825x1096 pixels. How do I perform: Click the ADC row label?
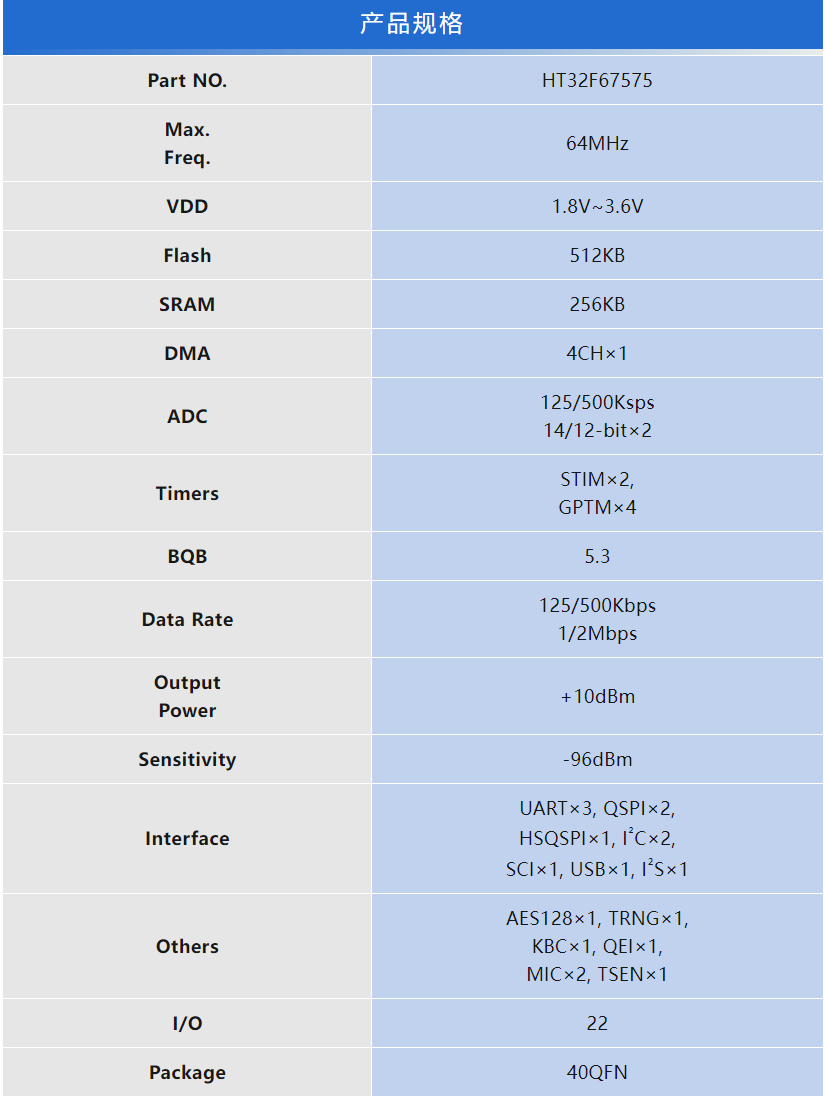(x=187, y=417)
